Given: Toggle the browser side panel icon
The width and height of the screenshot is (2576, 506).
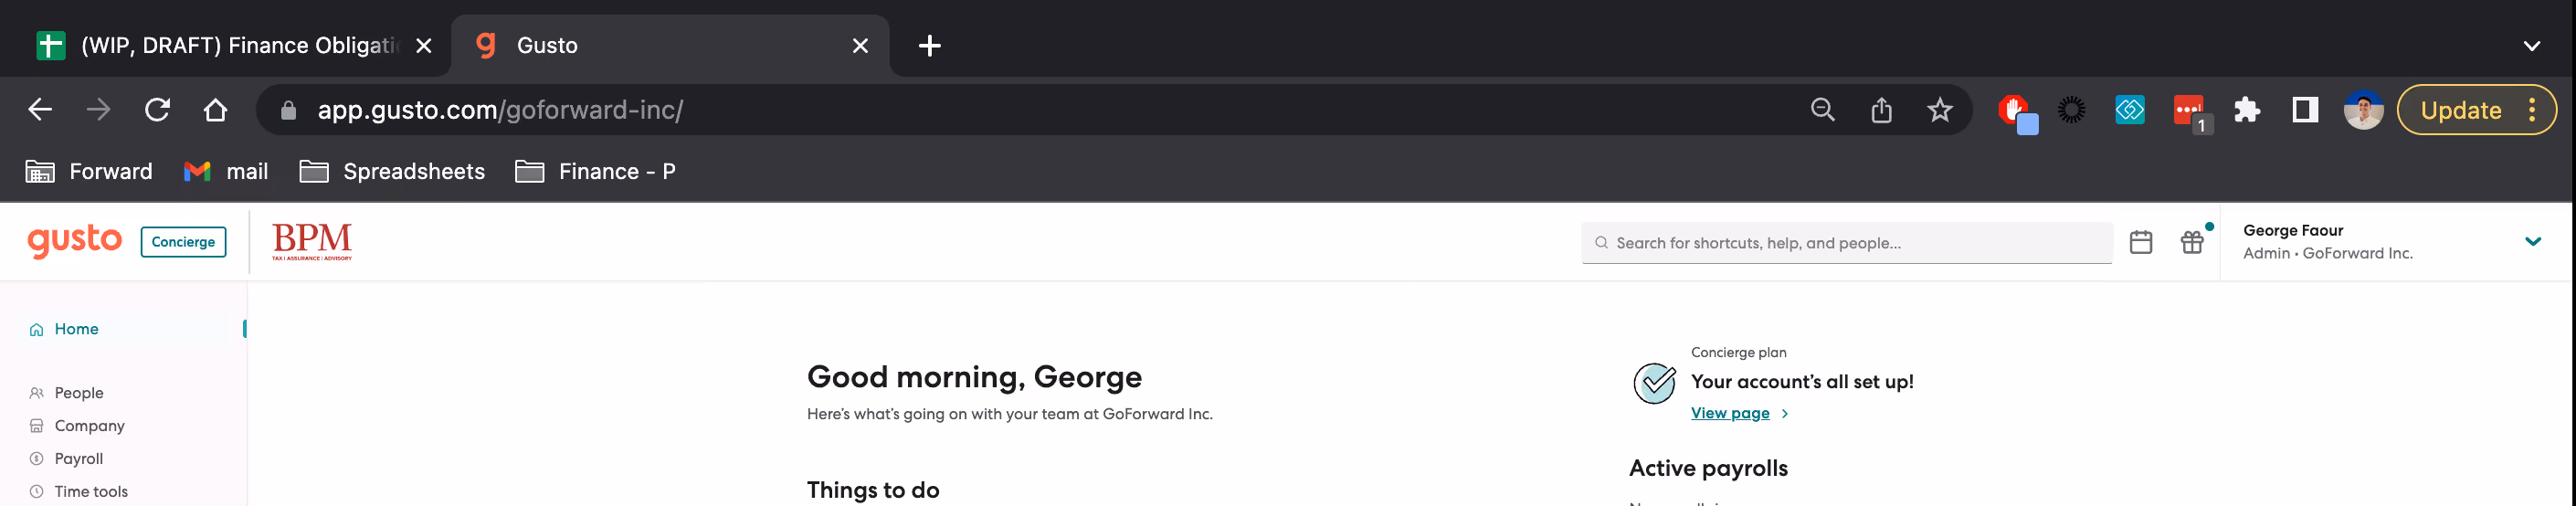Looking at the screenshot, I should coord(2305,110).
